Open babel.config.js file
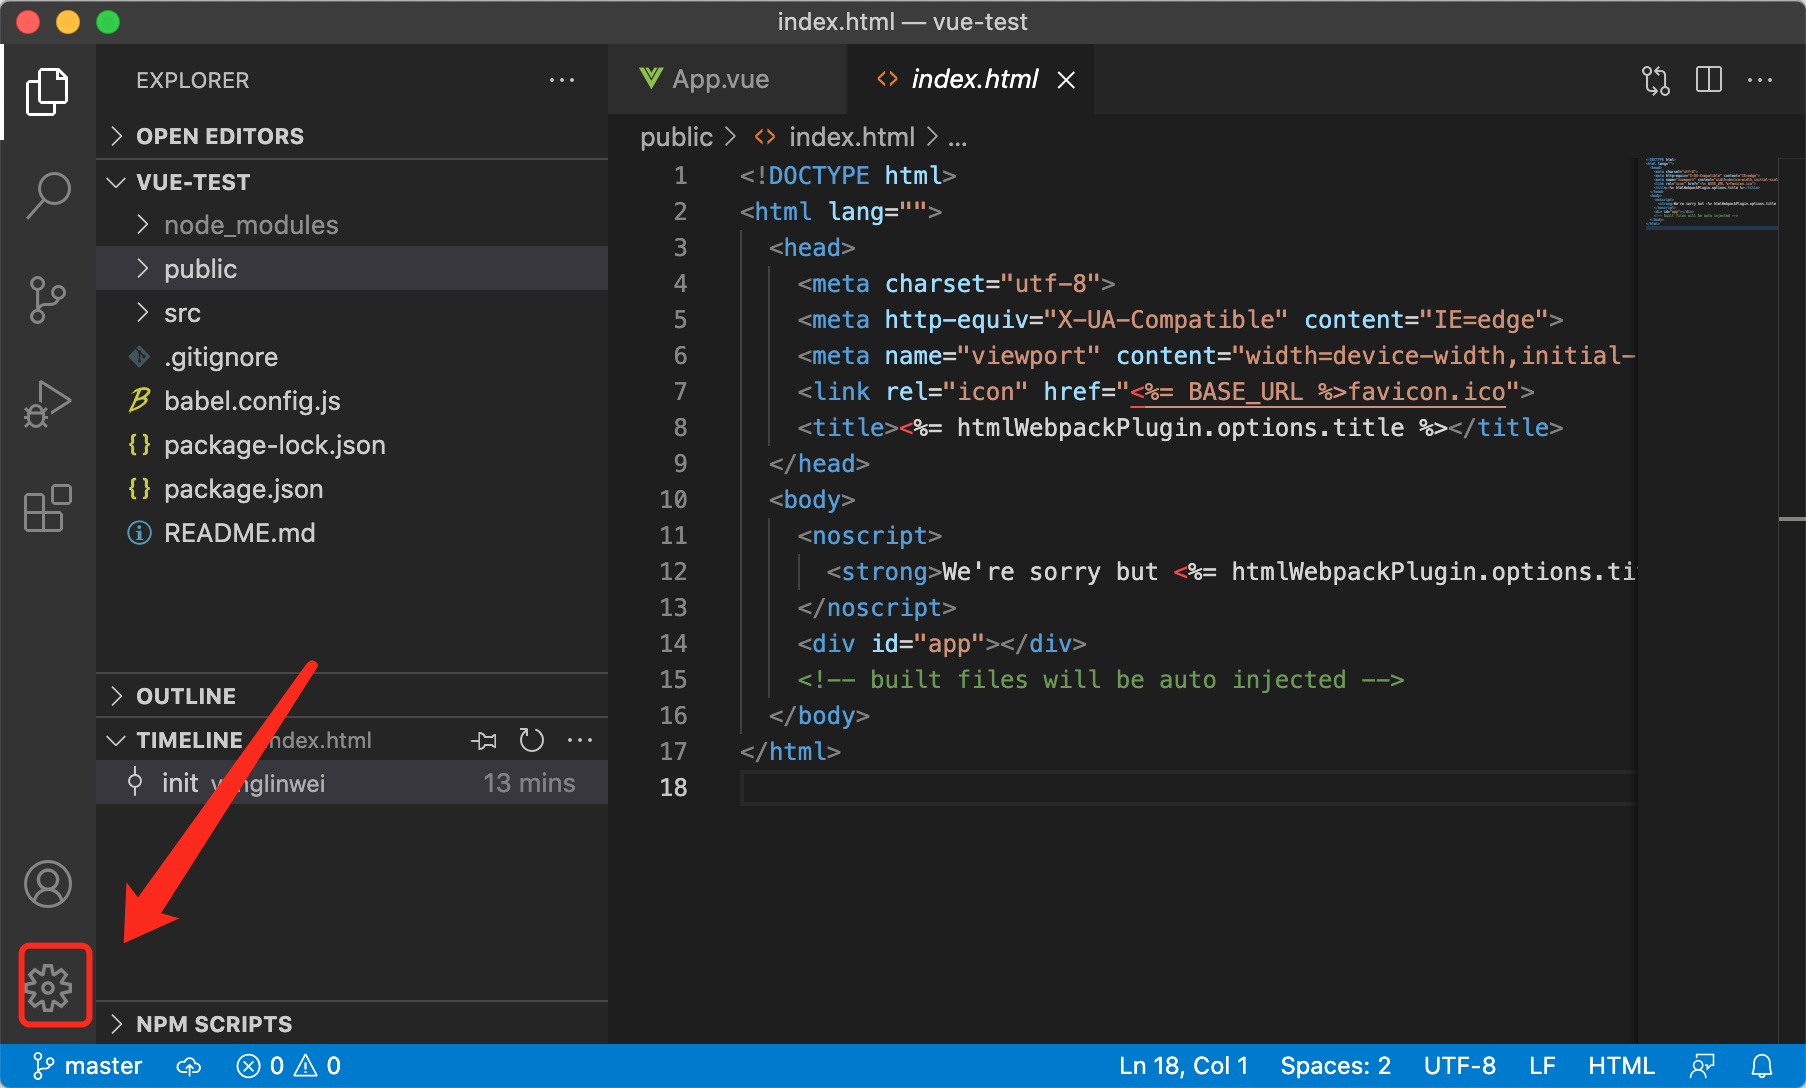 pos(352,401)
